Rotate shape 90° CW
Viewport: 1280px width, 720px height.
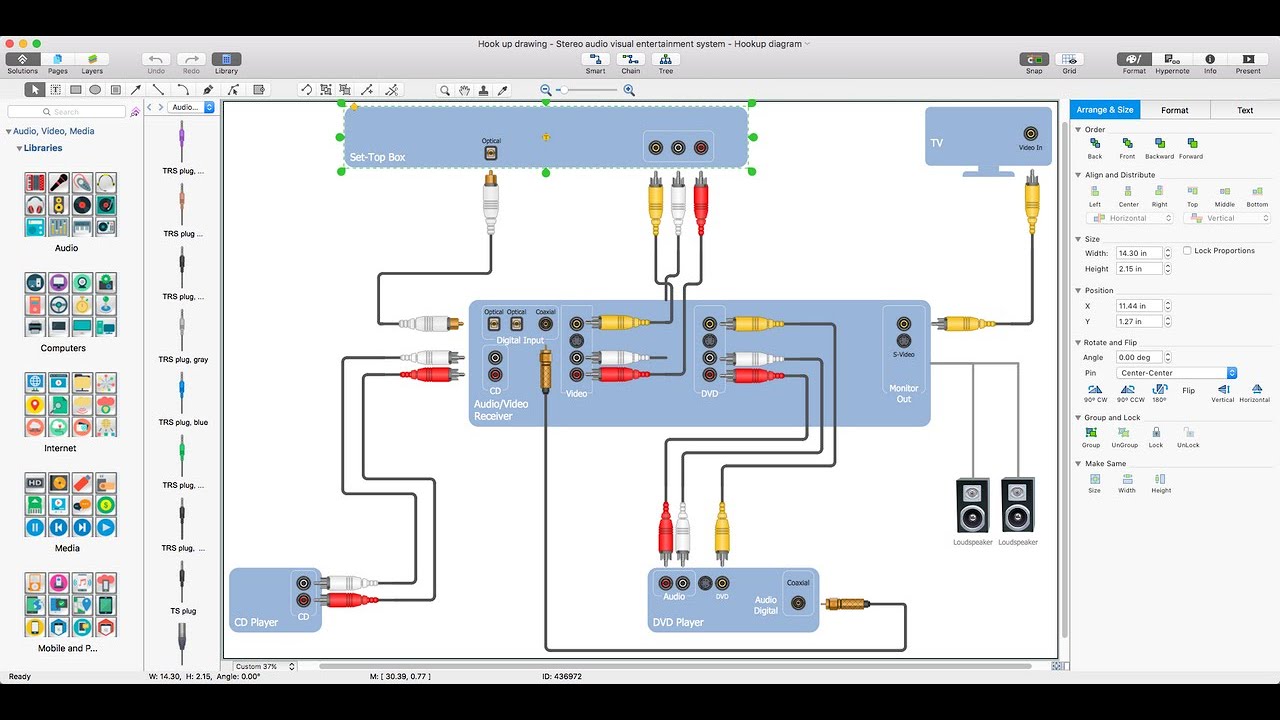click(x=1096, y=393)
